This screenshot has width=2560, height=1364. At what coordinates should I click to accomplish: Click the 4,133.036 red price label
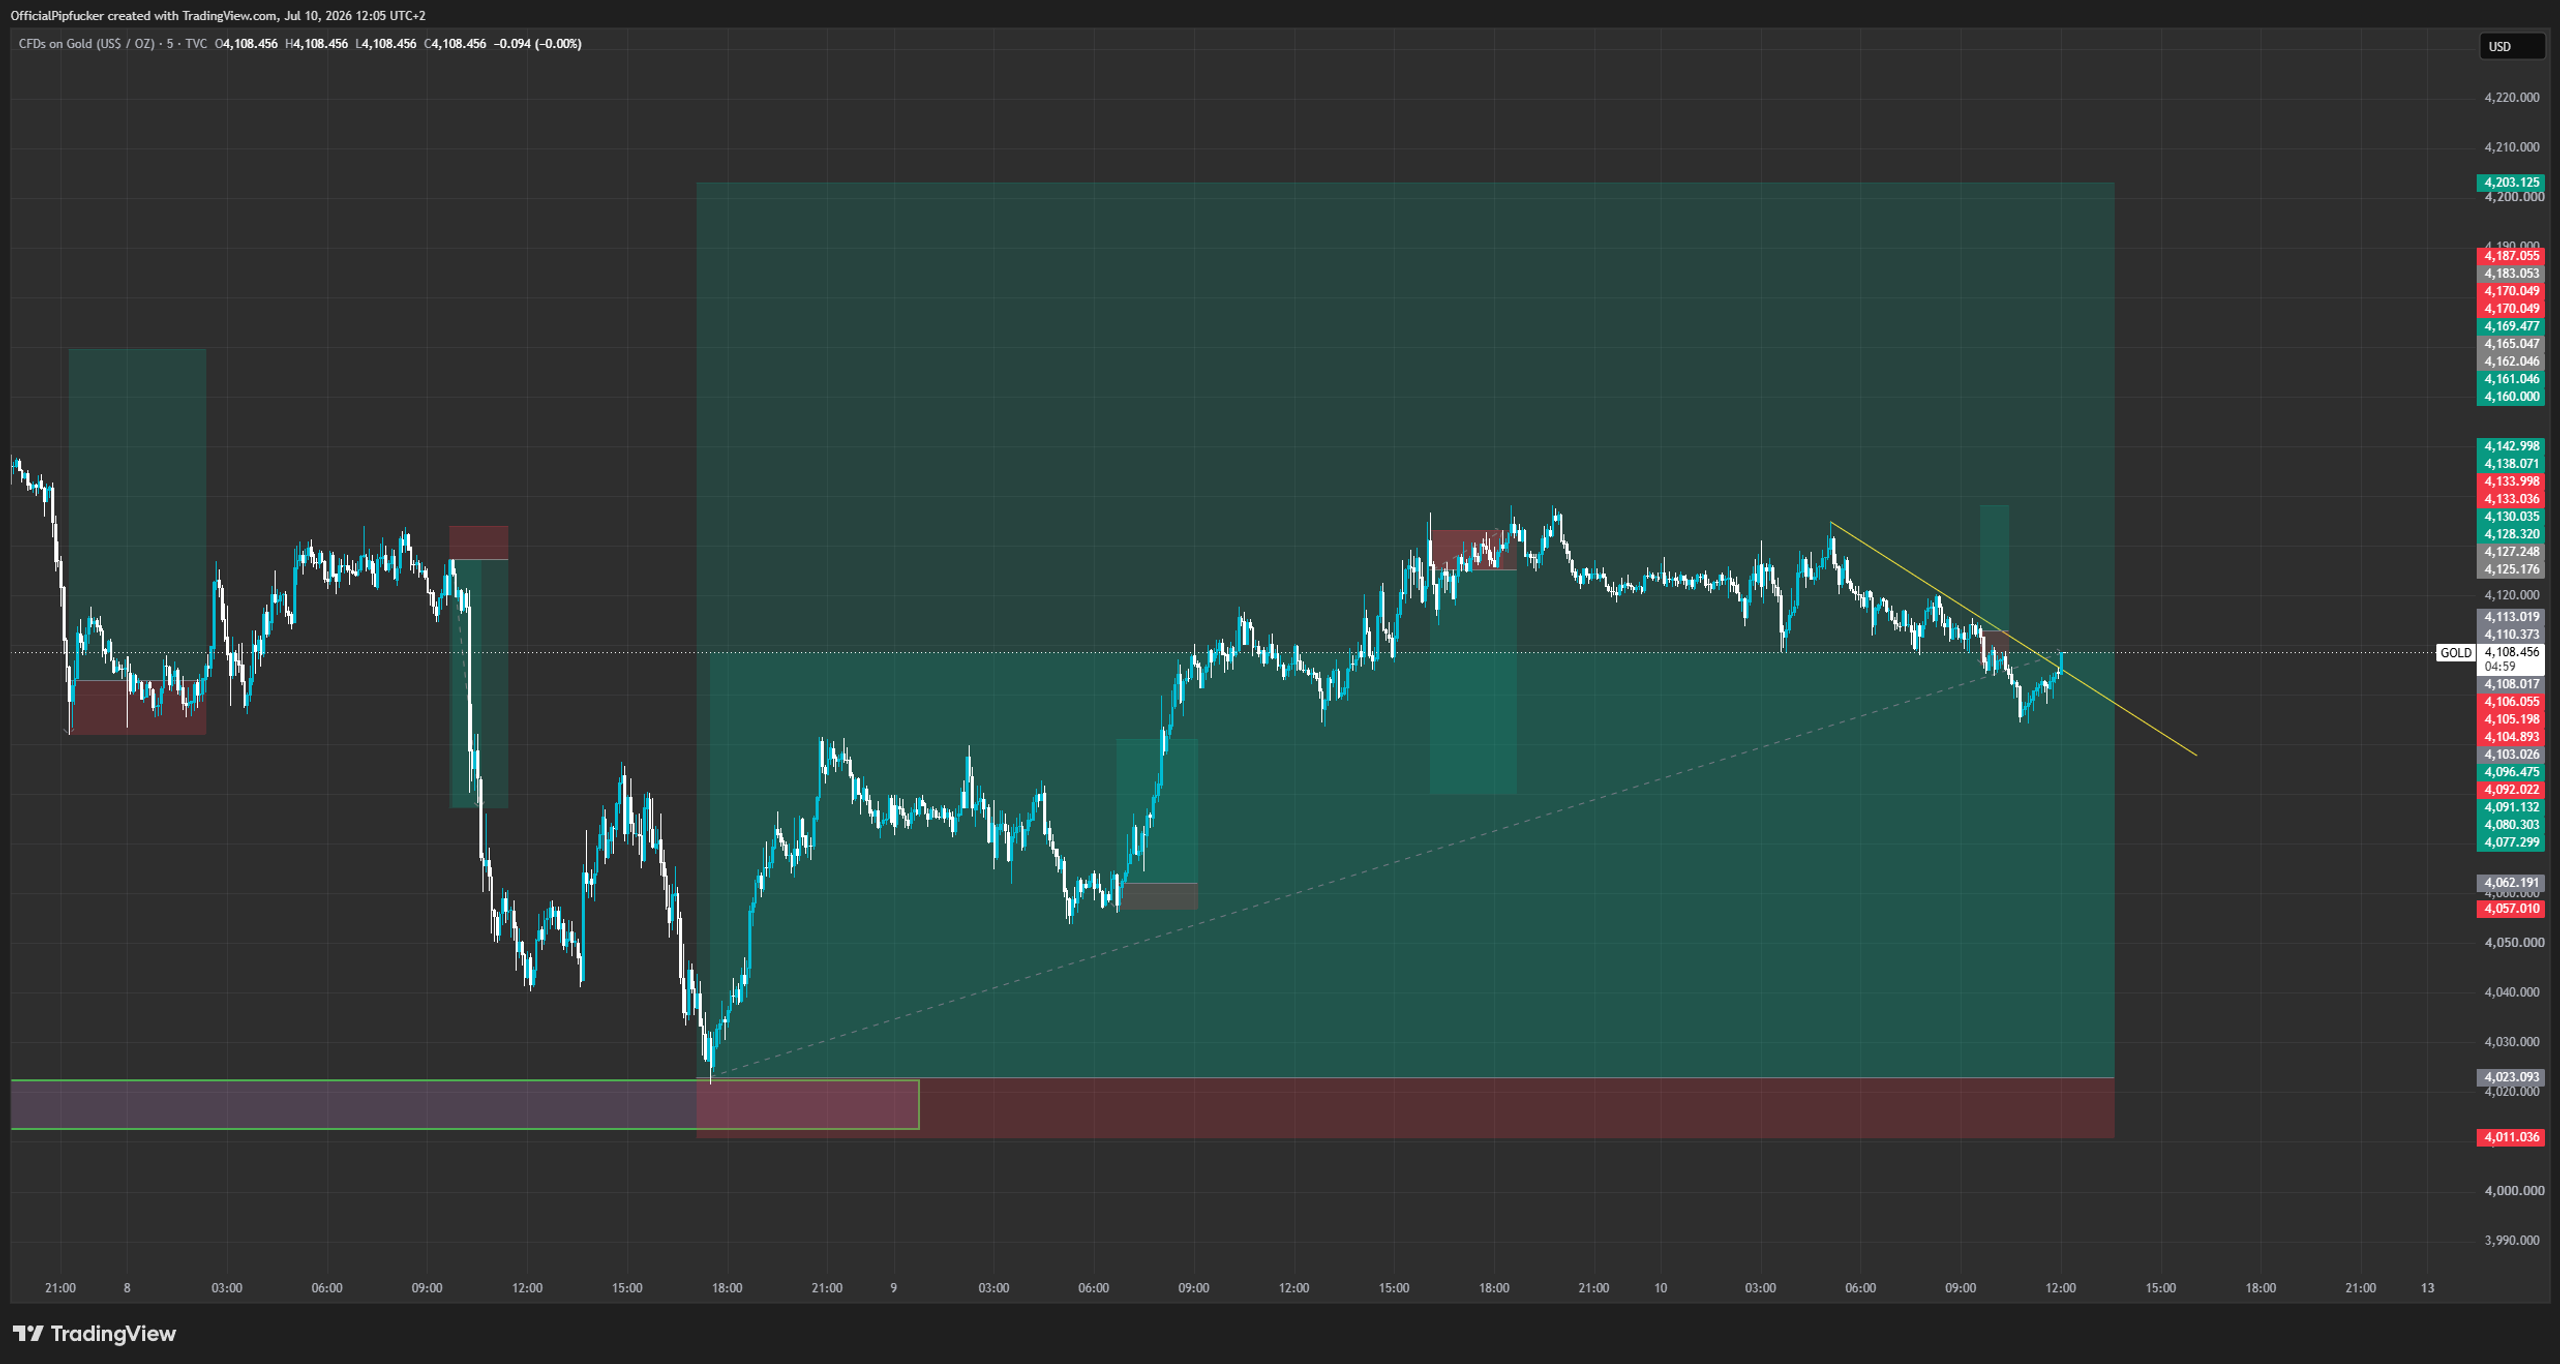2511,499
